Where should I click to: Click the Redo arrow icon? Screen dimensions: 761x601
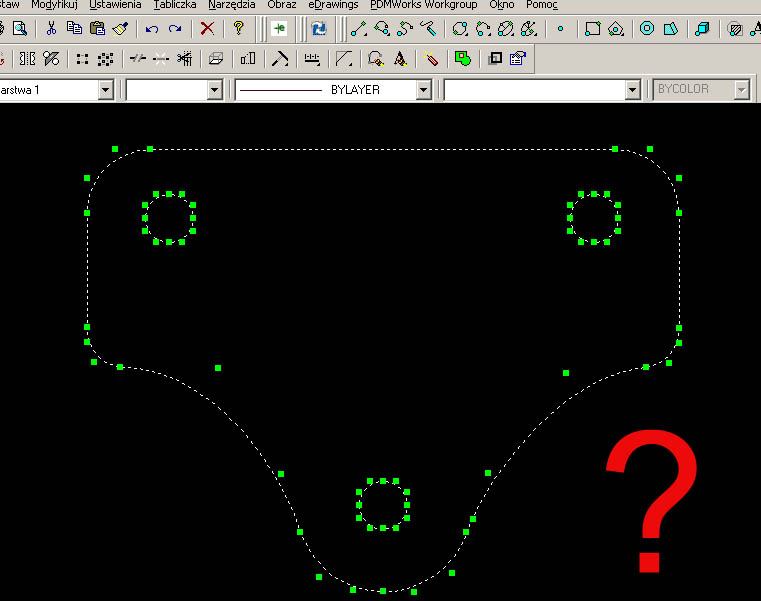175,29
